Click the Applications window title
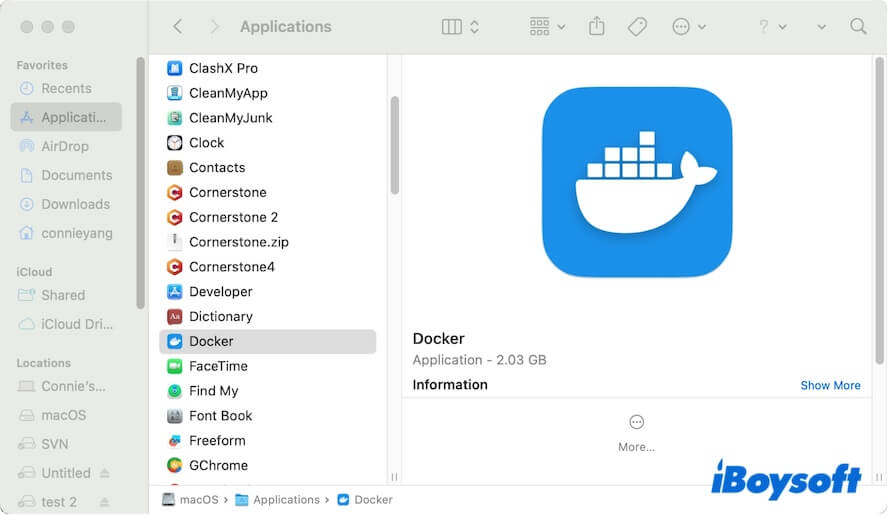Screen dimensions: 888x515 pyautogui.click(x=285, y=27)
